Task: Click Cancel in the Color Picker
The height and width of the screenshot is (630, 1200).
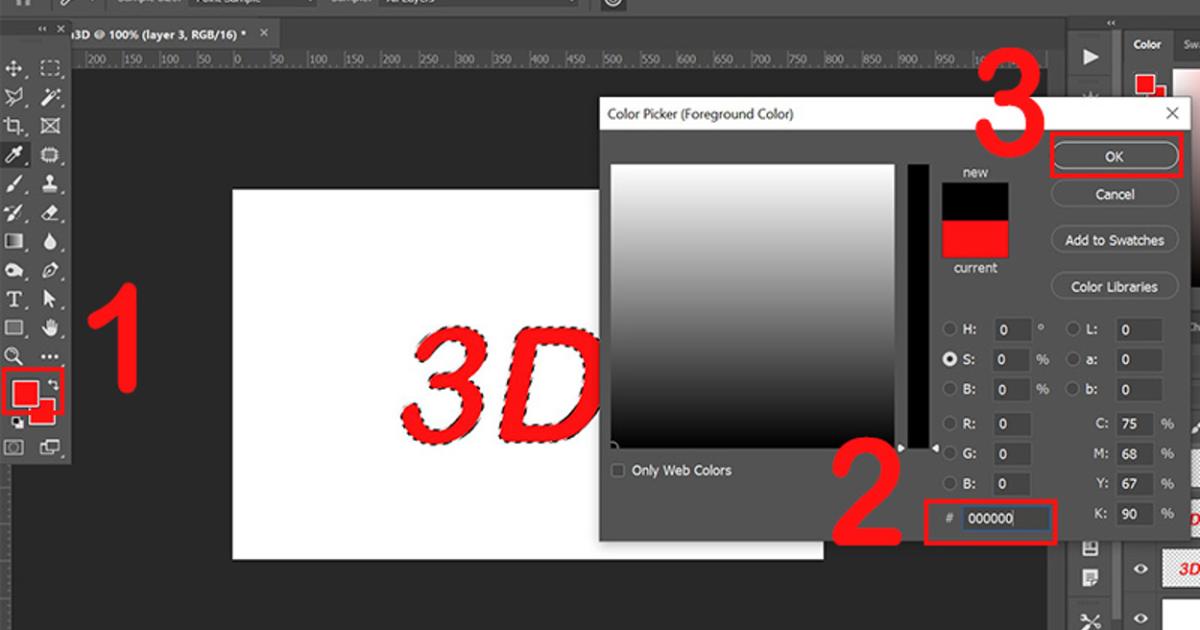Action: pyautogui.click(x=1114, y=194)
